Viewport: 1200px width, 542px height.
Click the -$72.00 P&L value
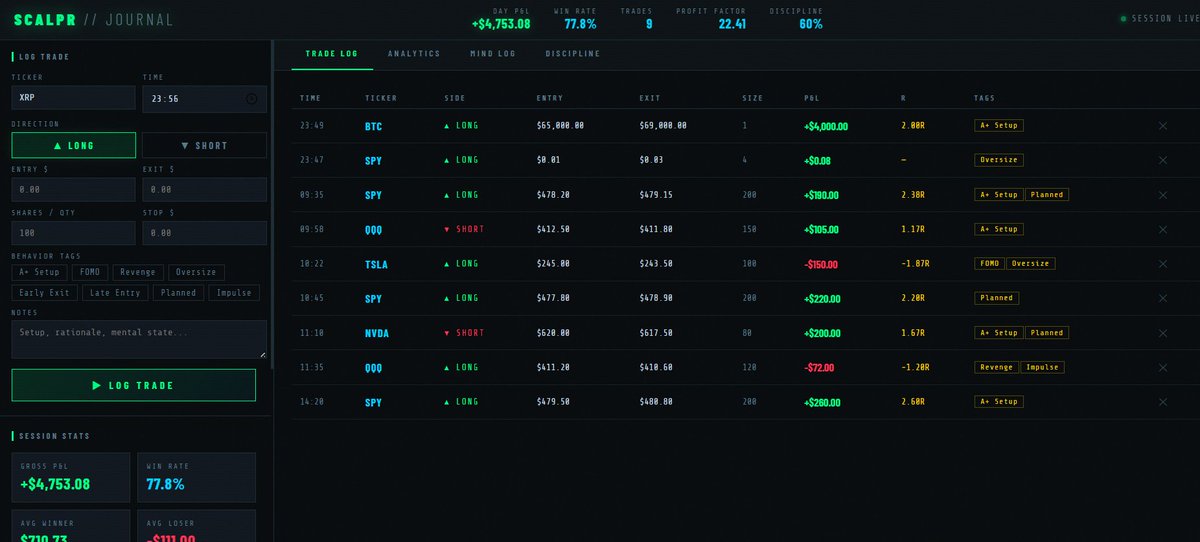pos(818,367)
